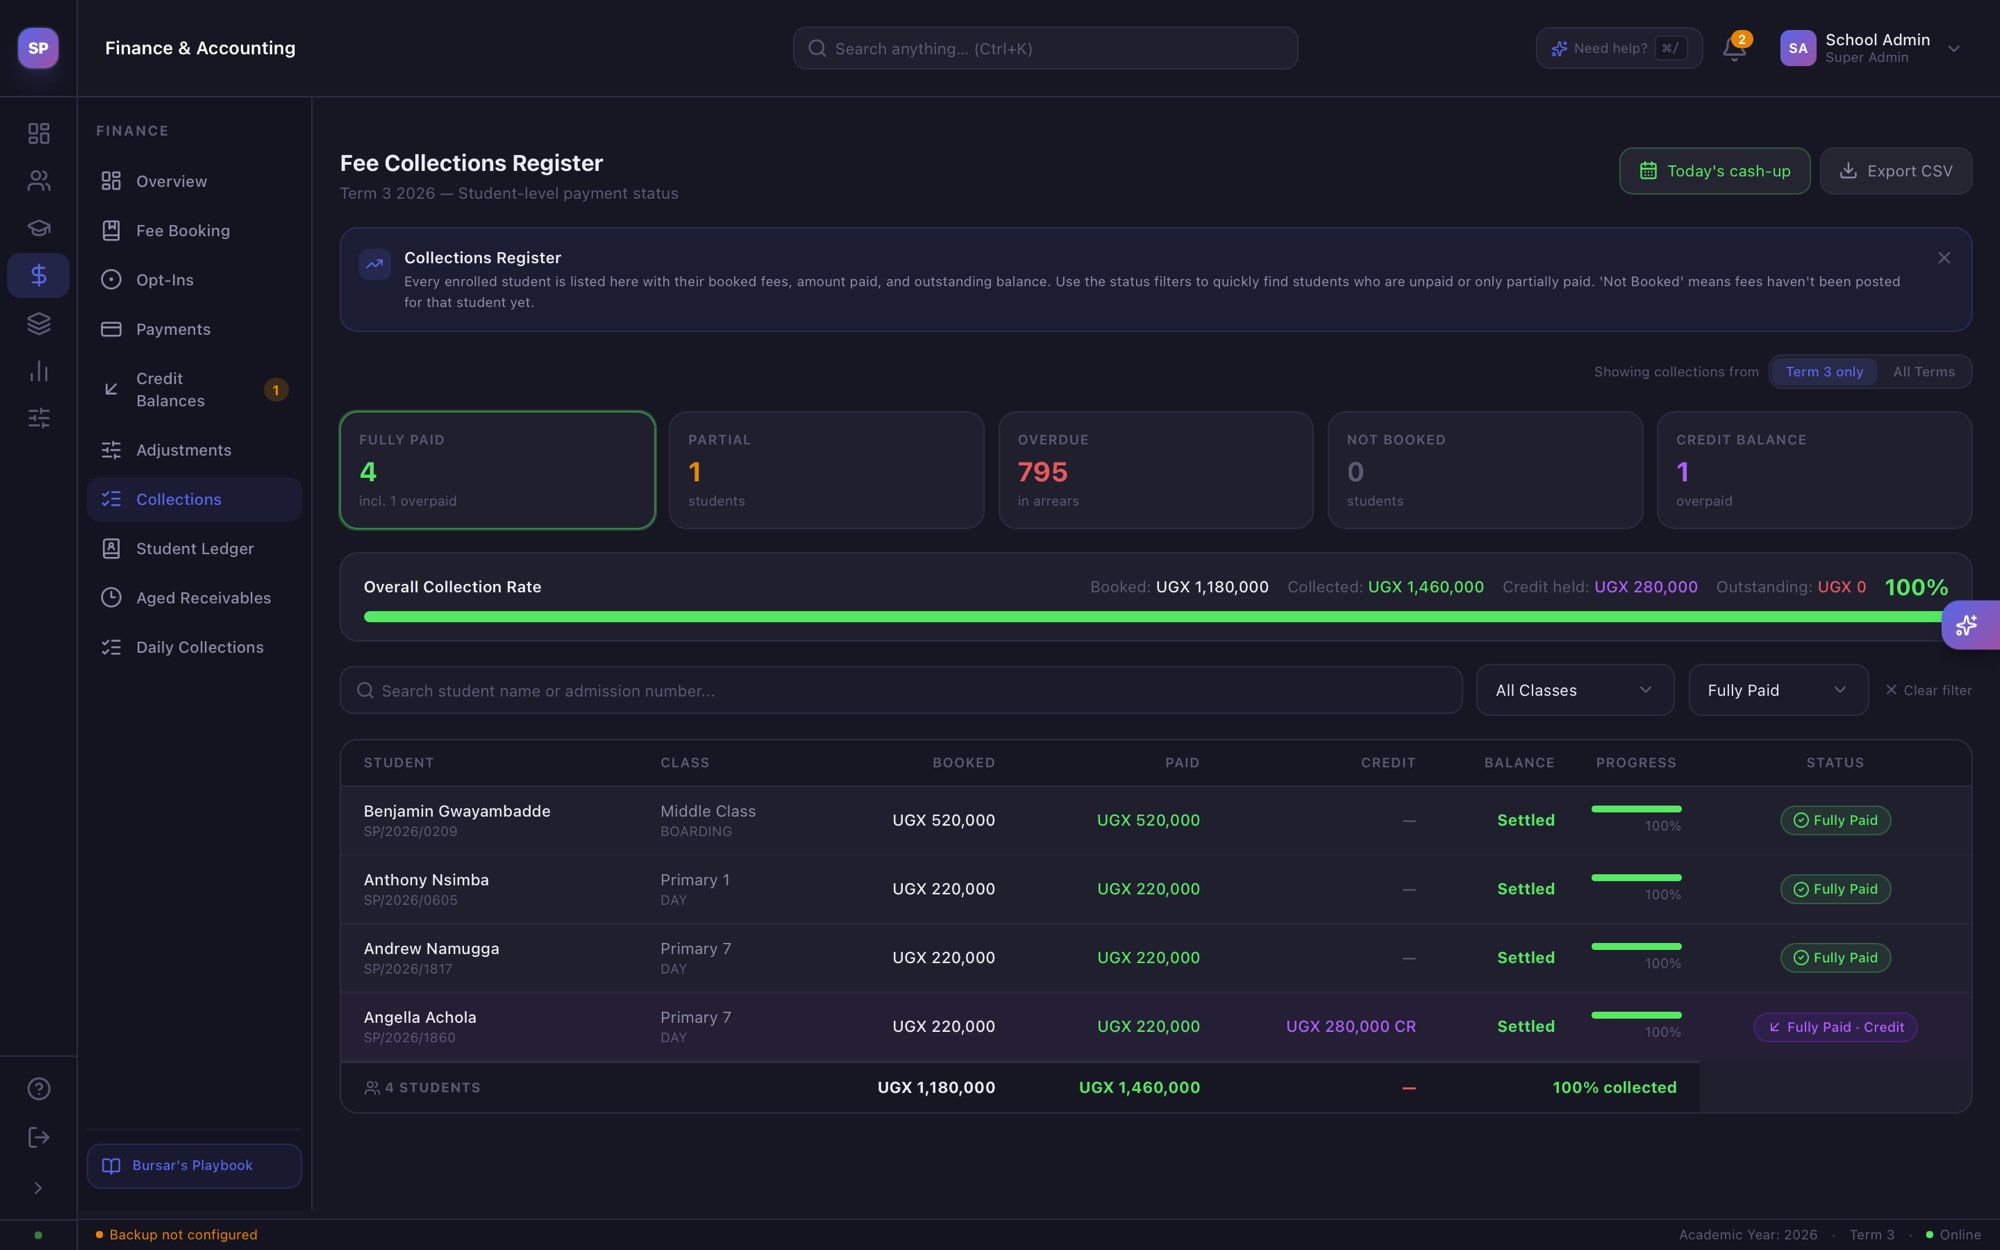The image size is (2000, 1250).
Task: Open the bar chart reports icon
Action: pyautogui.click(x=38, y=371)
